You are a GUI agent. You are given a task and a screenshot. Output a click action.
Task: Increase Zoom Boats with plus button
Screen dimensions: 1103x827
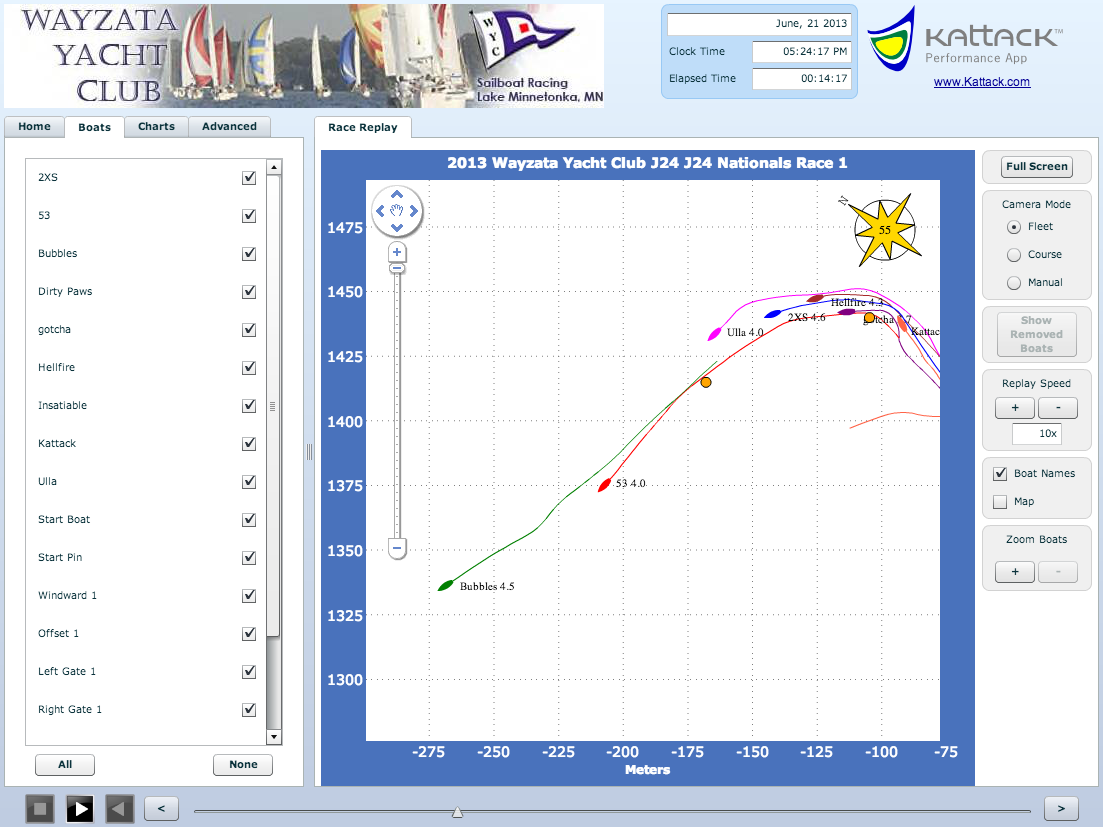(x=1014, y=572)
